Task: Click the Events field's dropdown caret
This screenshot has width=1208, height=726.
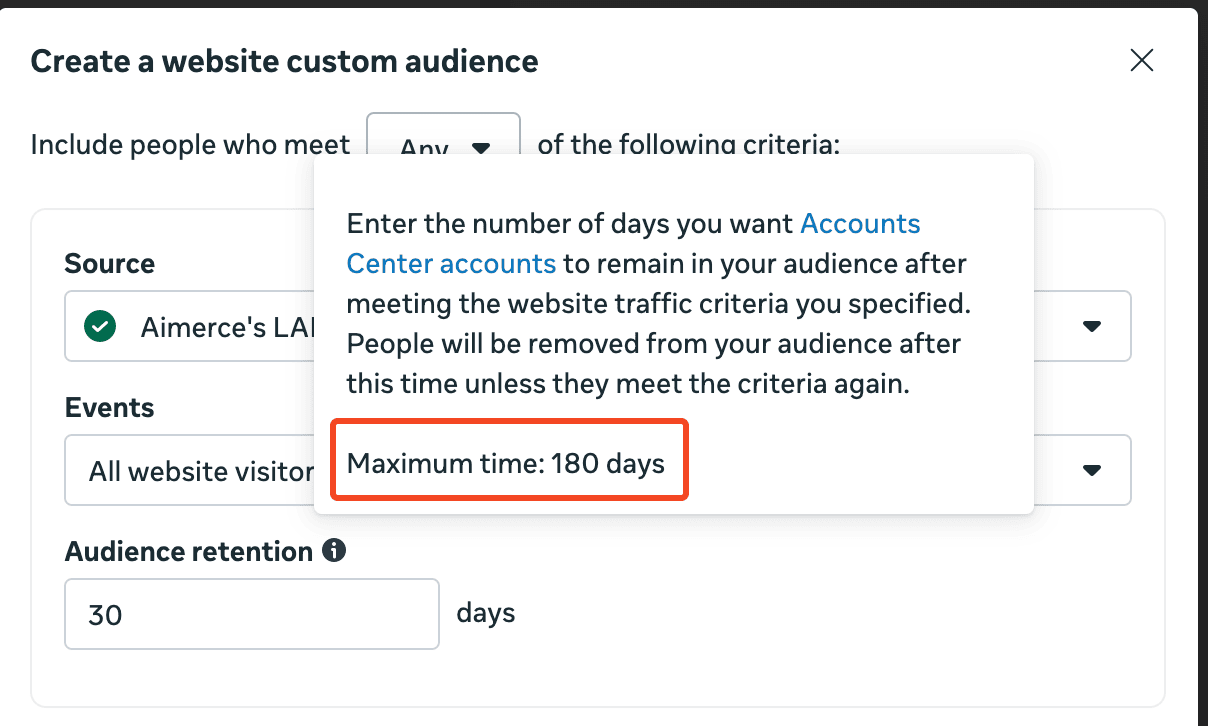Action: [x=1092, y=470]
